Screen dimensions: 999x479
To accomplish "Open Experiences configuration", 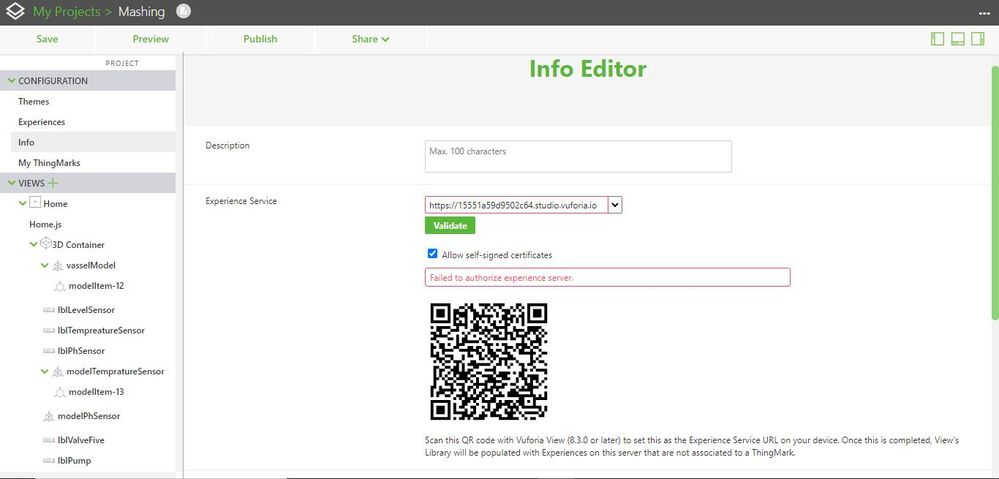I will [41, 122].
